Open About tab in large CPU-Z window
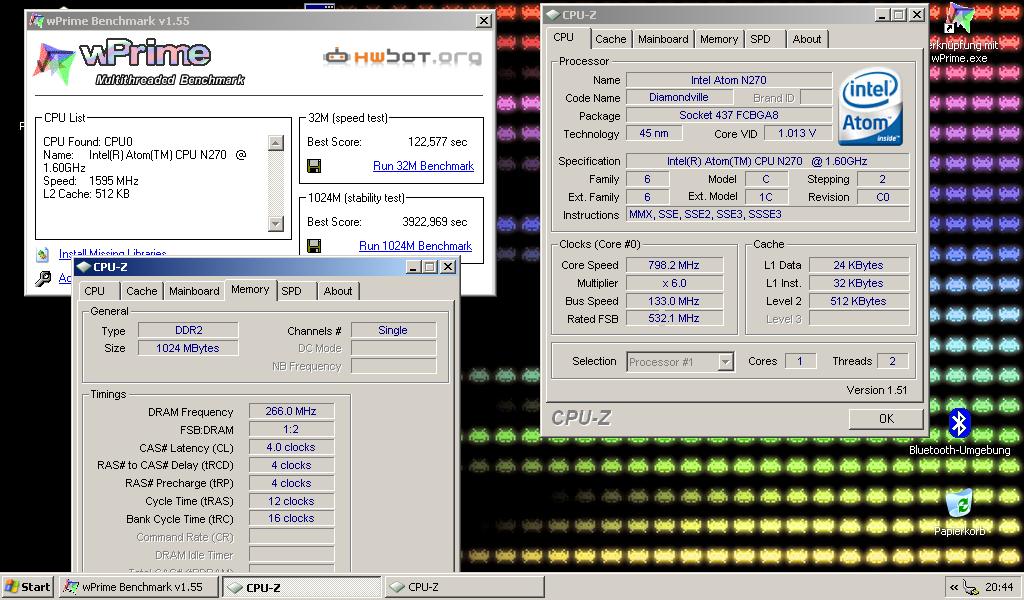 pyautogui.click(x=807, y=39)
